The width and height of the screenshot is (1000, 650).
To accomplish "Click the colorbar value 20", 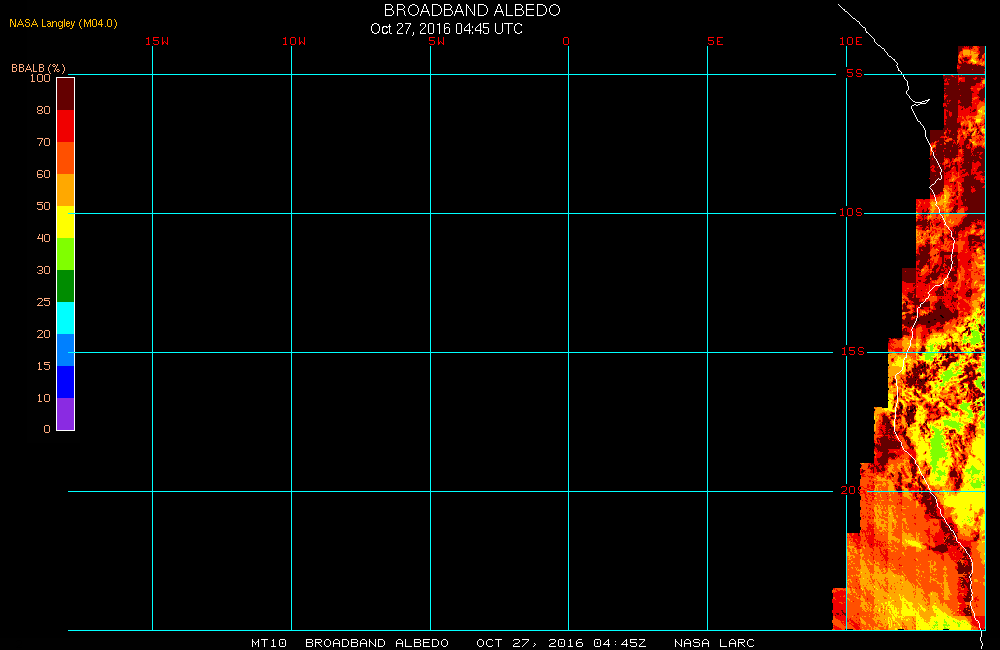I will click(x=43, y=334).
